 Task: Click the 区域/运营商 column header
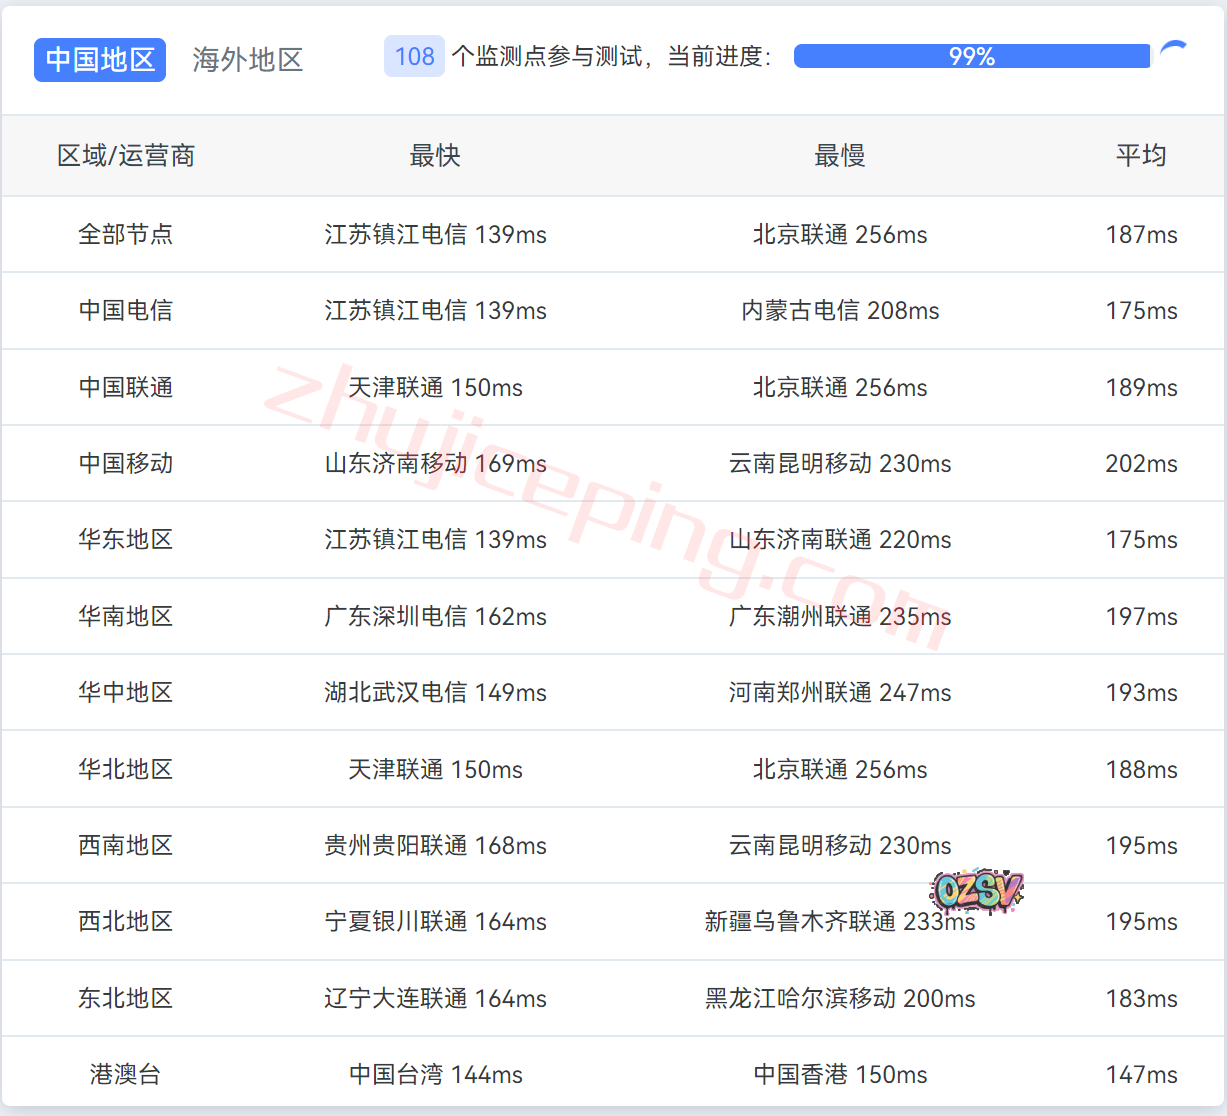(x=126, y=156)
